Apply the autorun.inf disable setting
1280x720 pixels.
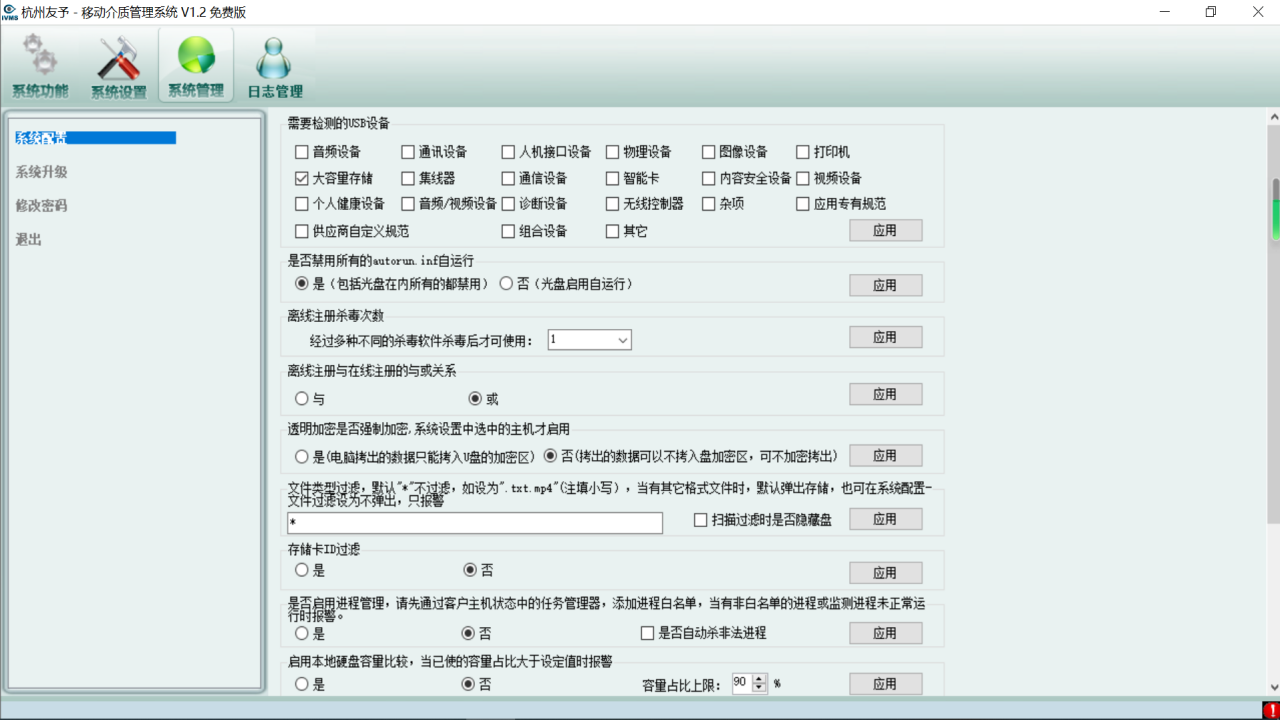tap(885, 284)
